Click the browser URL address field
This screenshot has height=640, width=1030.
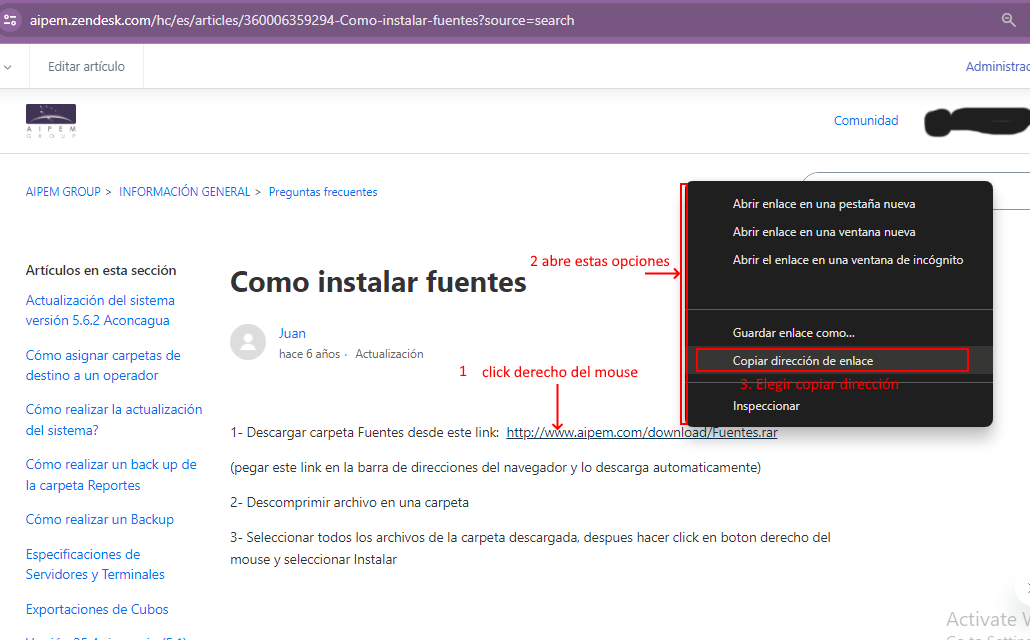[x=302, y=20]
